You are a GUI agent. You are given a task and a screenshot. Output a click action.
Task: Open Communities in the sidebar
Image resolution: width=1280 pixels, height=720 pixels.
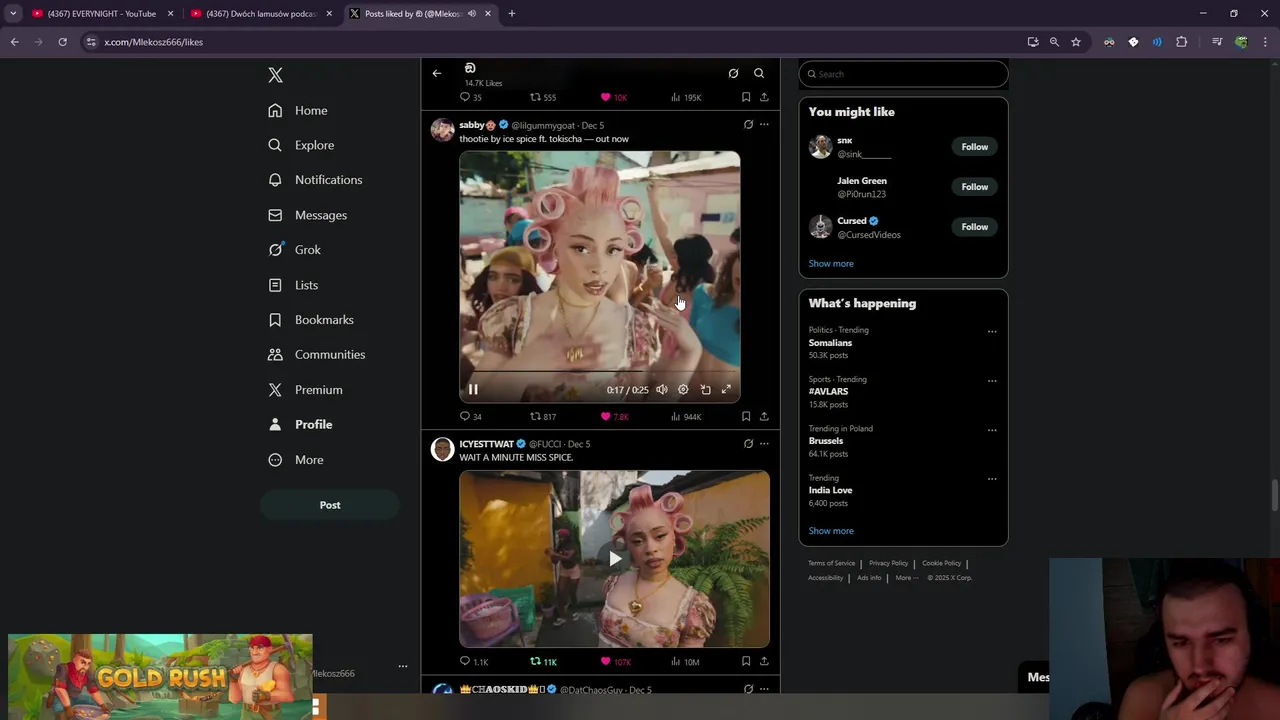pos(317,355)
